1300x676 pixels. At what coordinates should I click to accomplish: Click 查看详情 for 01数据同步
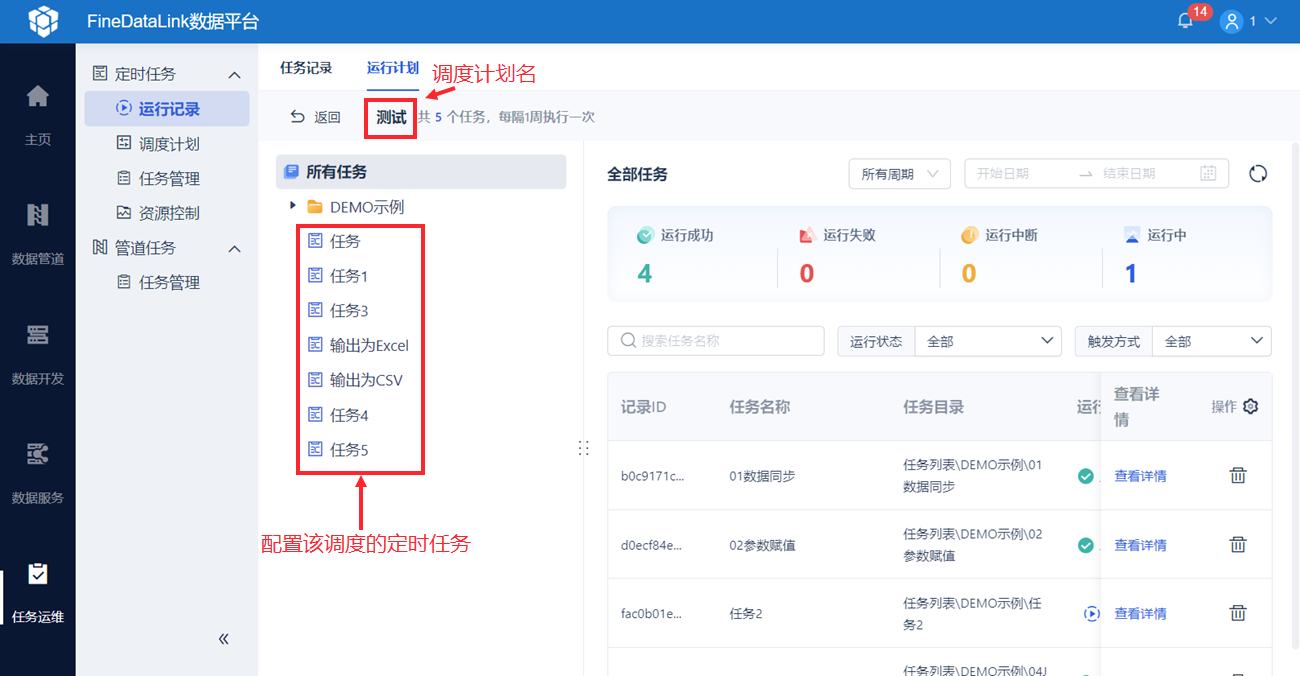point(1140,476)
